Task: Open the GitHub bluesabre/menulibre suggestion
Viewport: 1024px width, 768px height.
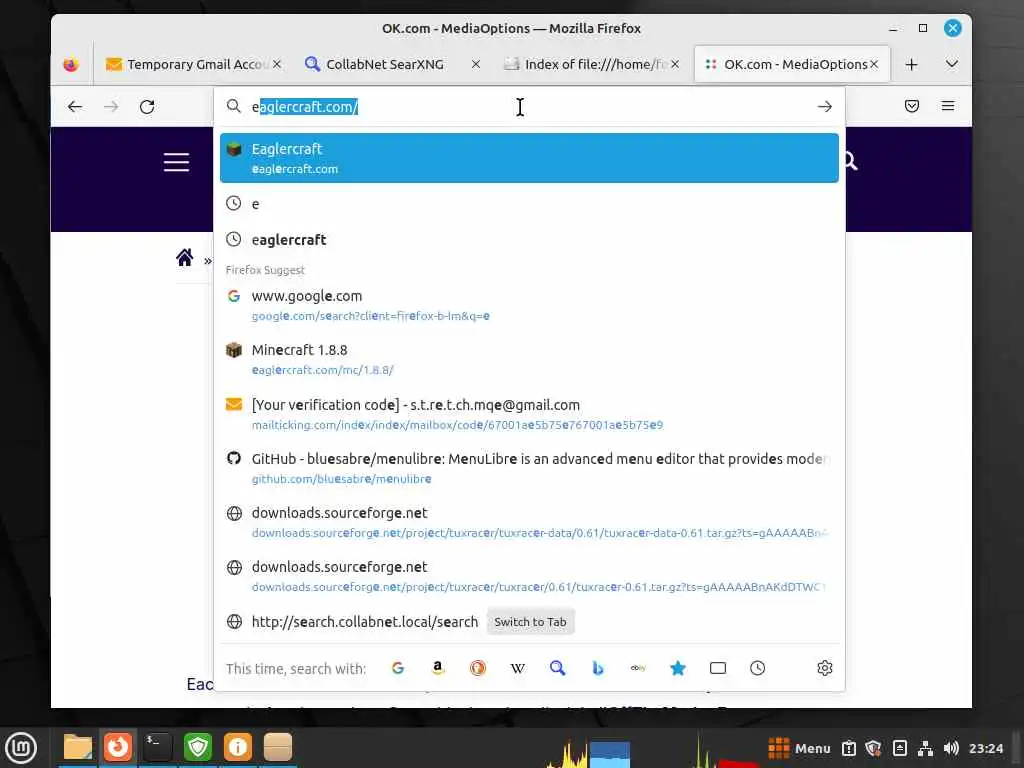Action: [x=529, y=468]
